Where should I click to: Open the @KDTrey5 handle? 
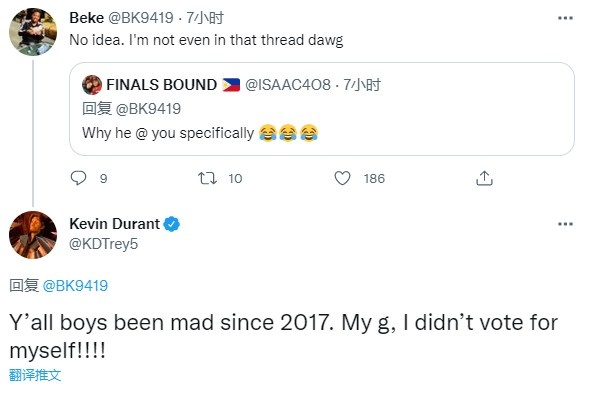(103, 244)
